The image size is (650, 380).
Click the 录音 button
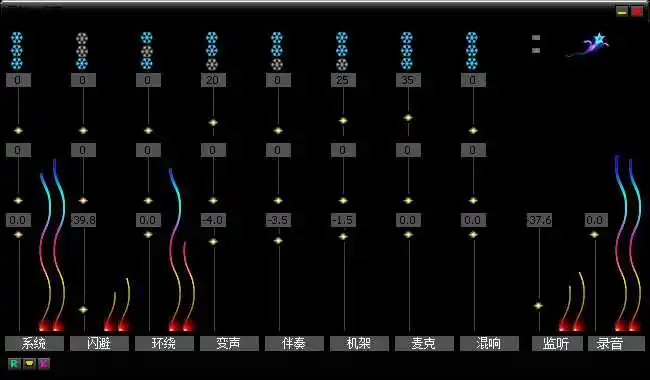tap(616, 344)
